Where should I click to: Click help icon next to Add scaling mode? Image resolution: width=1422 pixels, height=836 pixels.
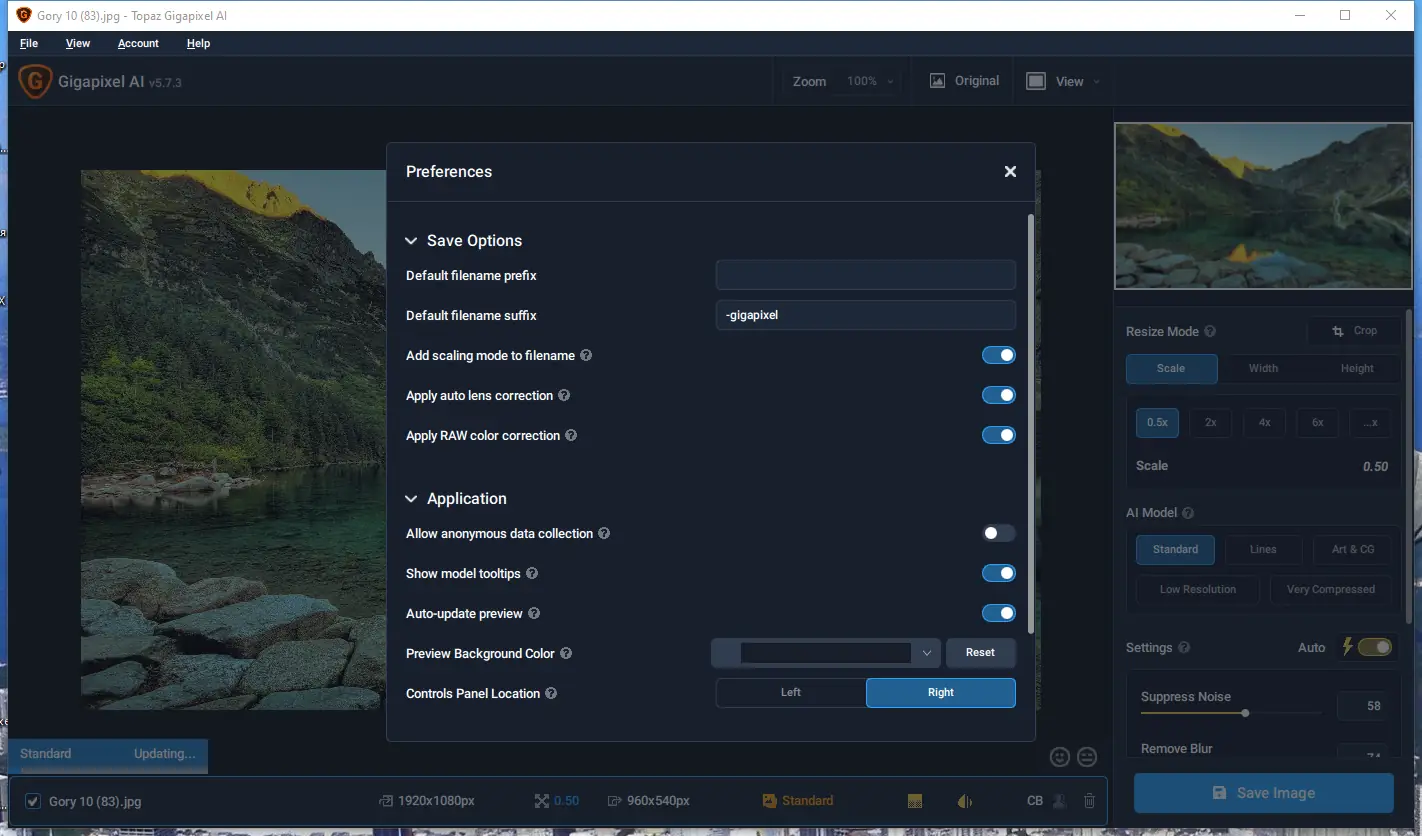586,355
